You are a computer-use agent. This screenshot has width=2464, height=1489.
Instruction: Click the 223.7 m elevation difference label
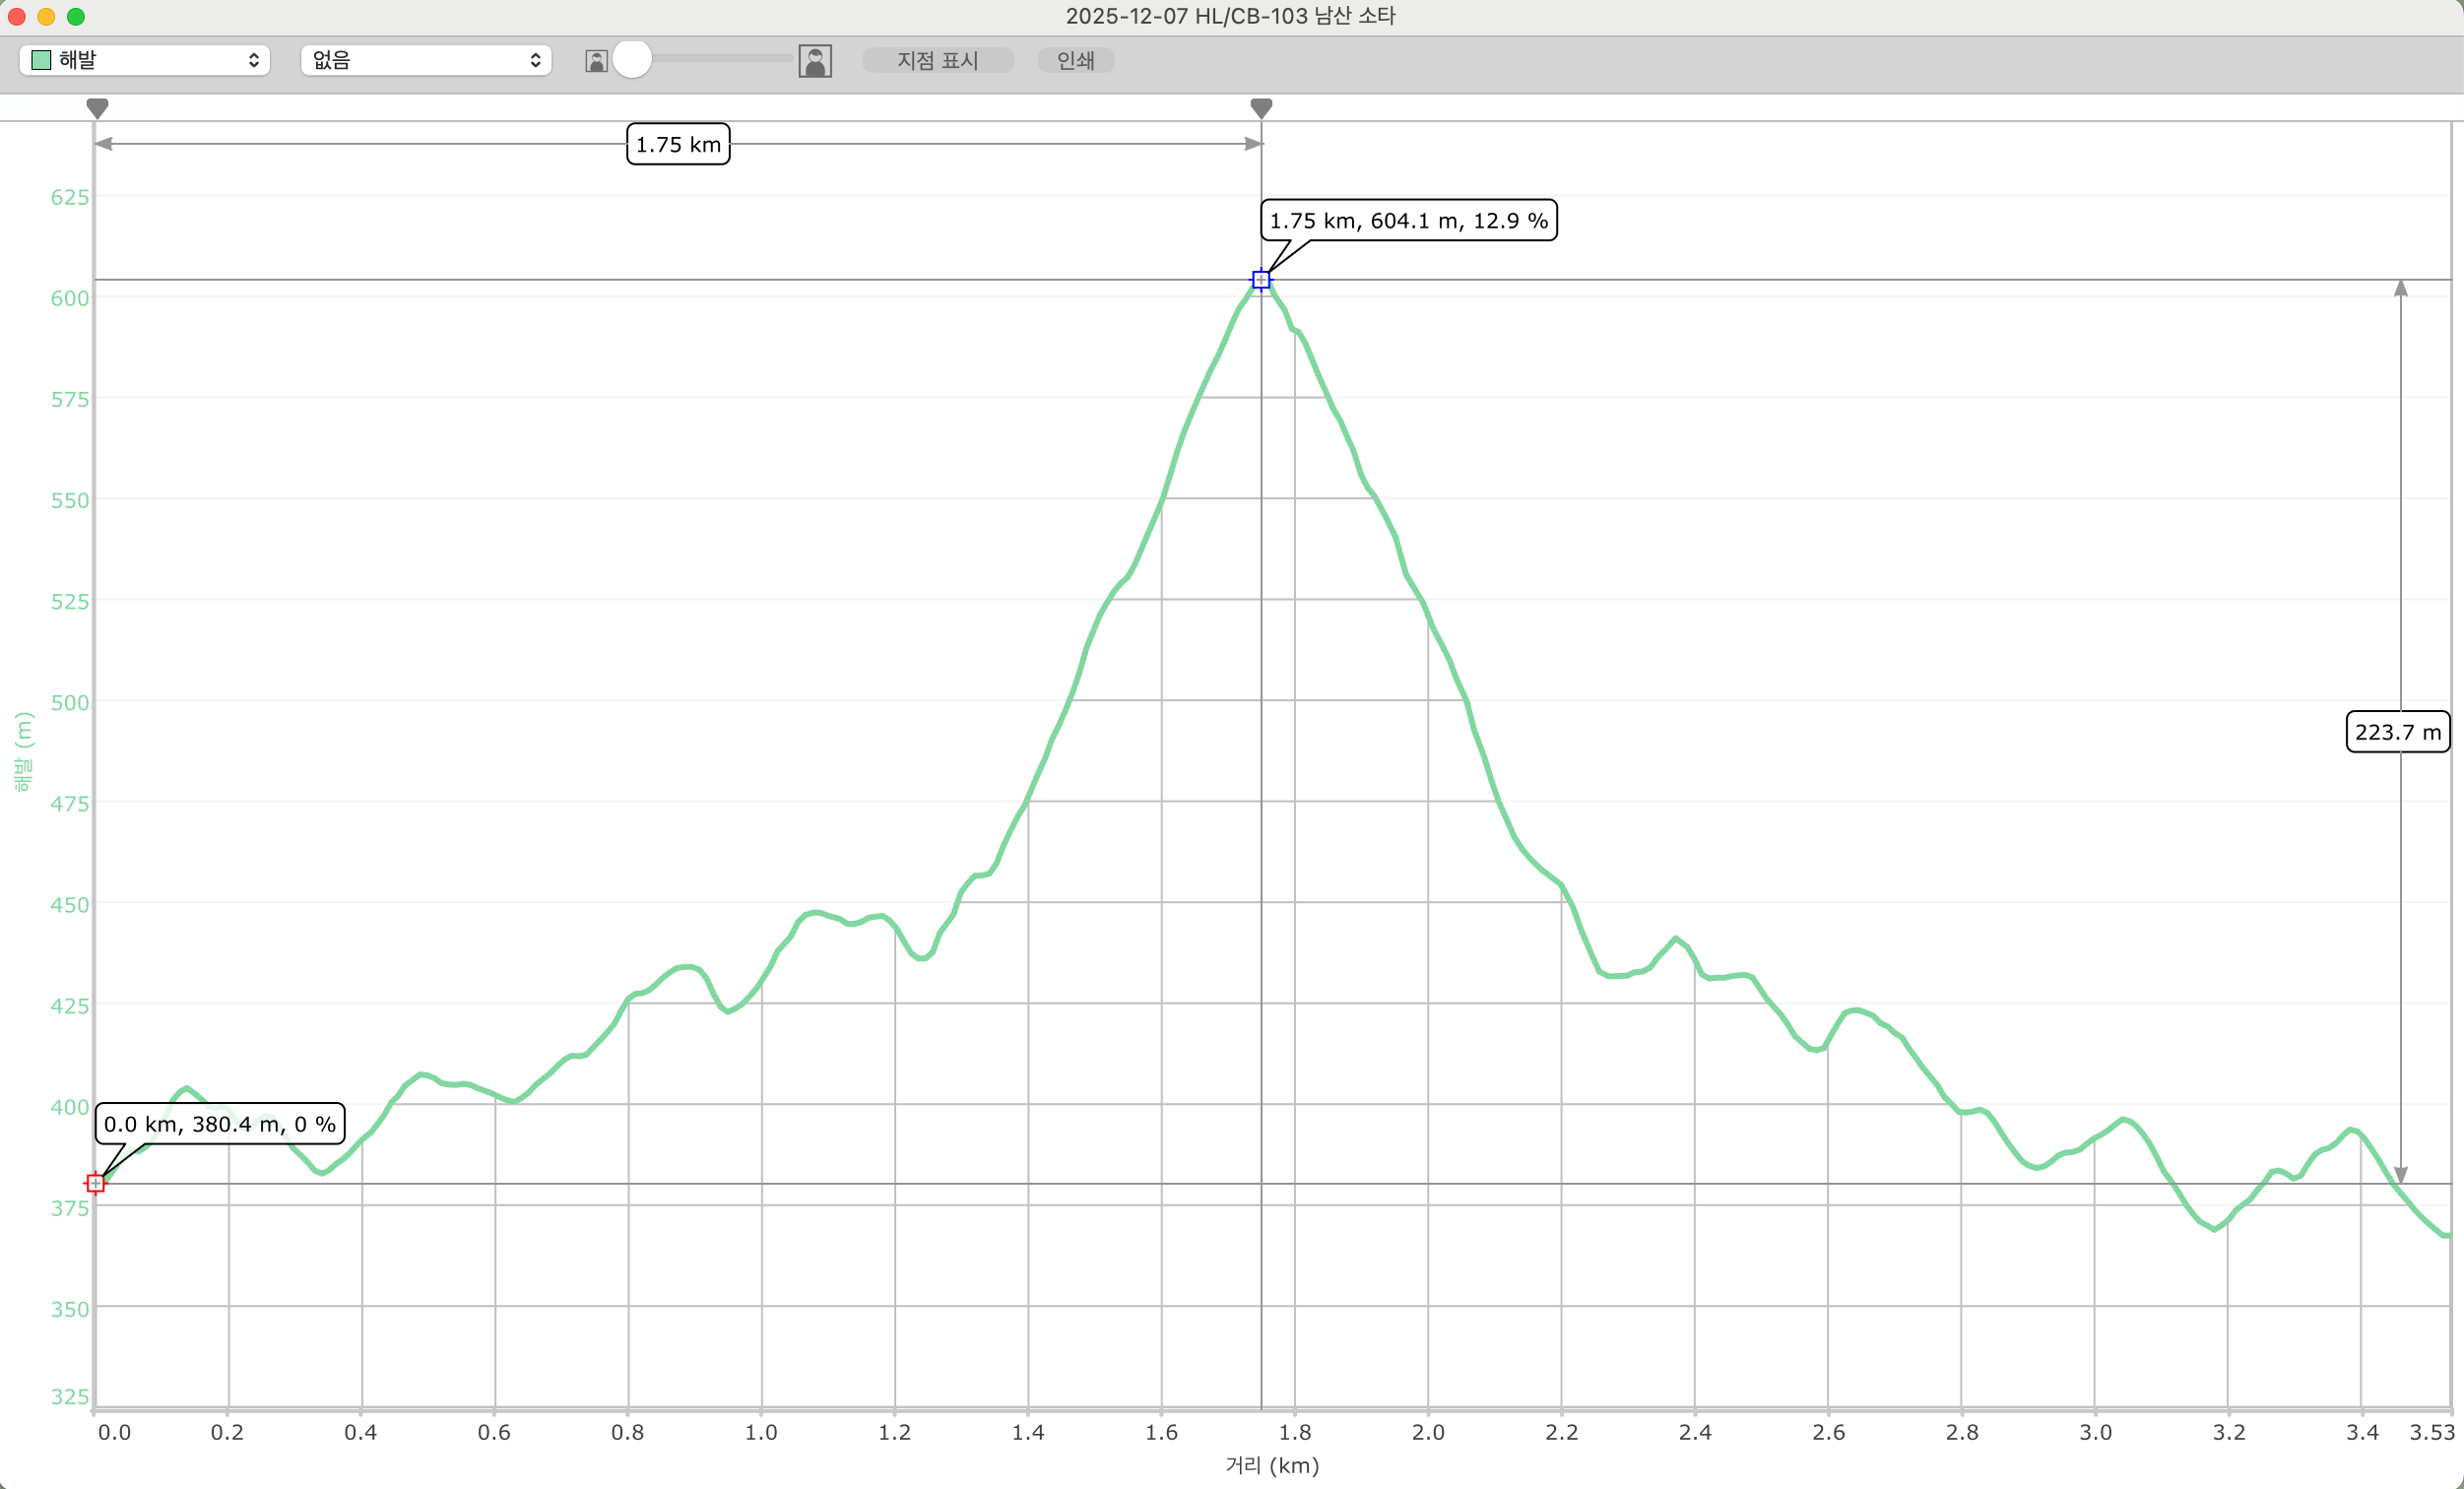(x=2397, y=732)
